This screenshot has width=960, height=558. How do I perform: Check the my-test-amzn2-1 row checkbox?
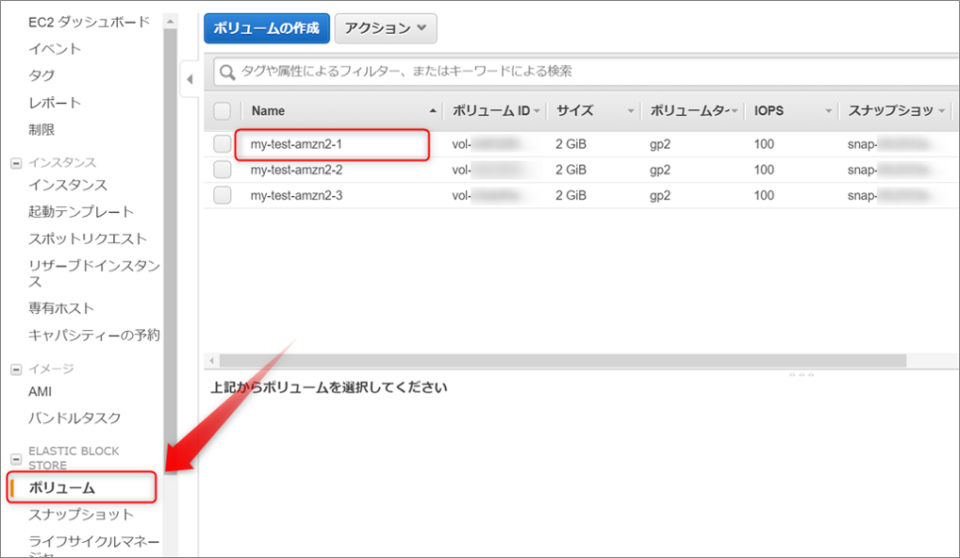tap(222, 144)
